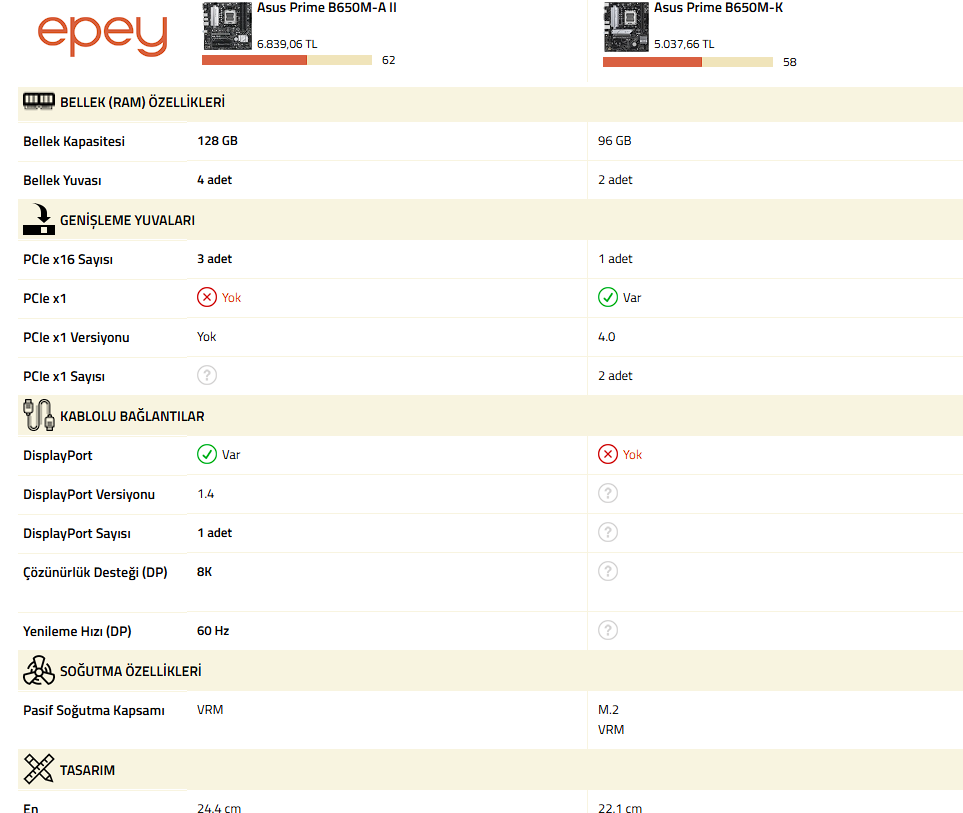Click the 6.839,06 TL price

(x=287, y=44)
